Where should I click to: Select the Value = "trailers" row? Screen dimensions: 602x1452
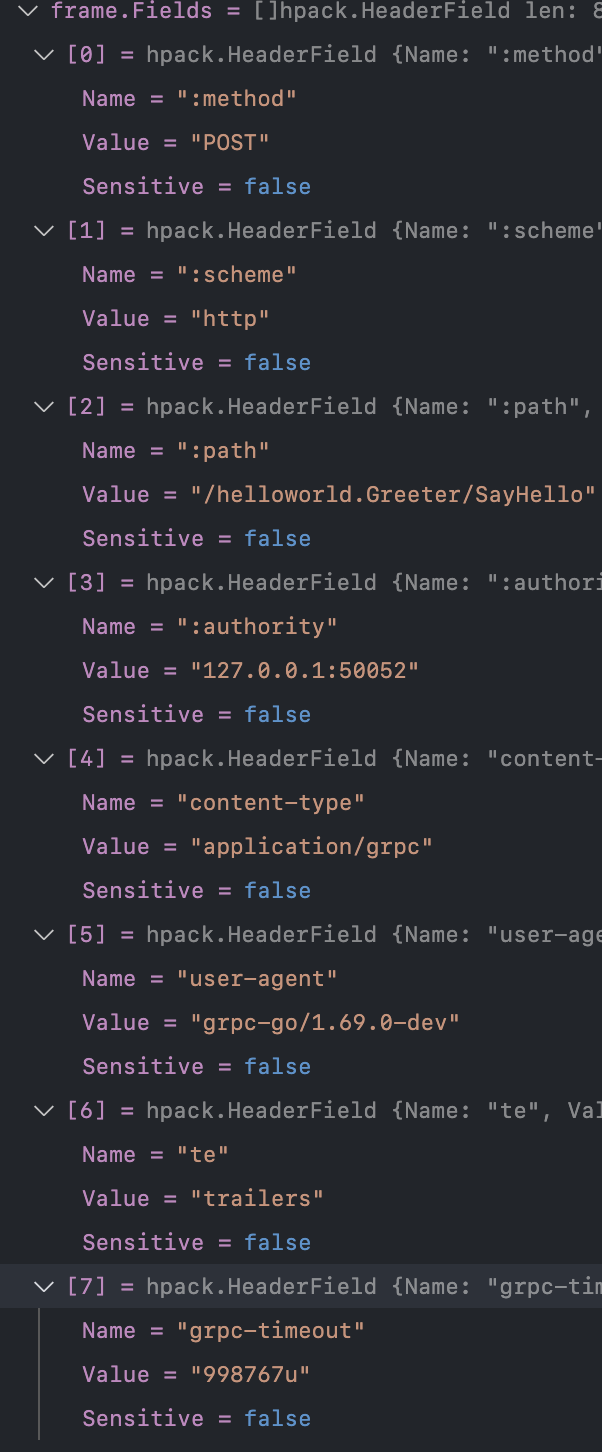(301, 1198)
